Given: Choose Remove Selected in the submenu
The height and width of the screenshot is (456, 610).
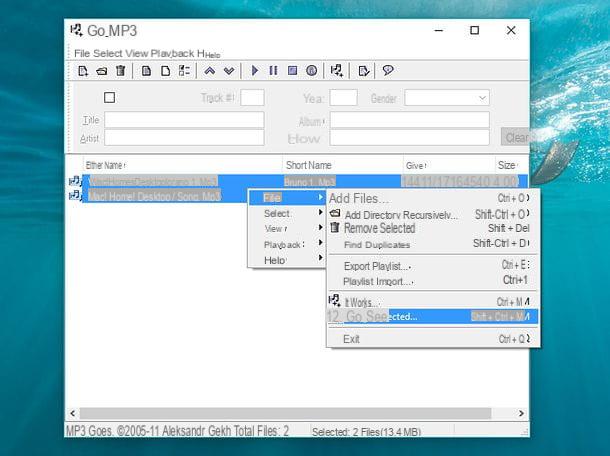Looking at the screenshot, I should coord(433,228).
